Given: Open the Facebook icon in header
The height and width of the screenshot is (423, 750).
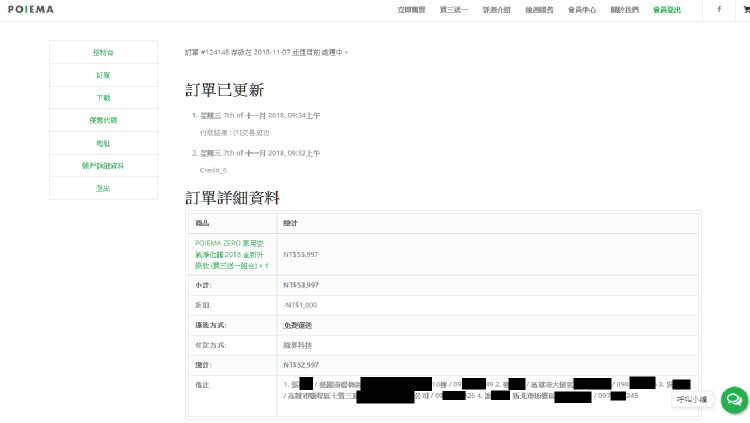Looking at the screenshot, I should [719, 9].
